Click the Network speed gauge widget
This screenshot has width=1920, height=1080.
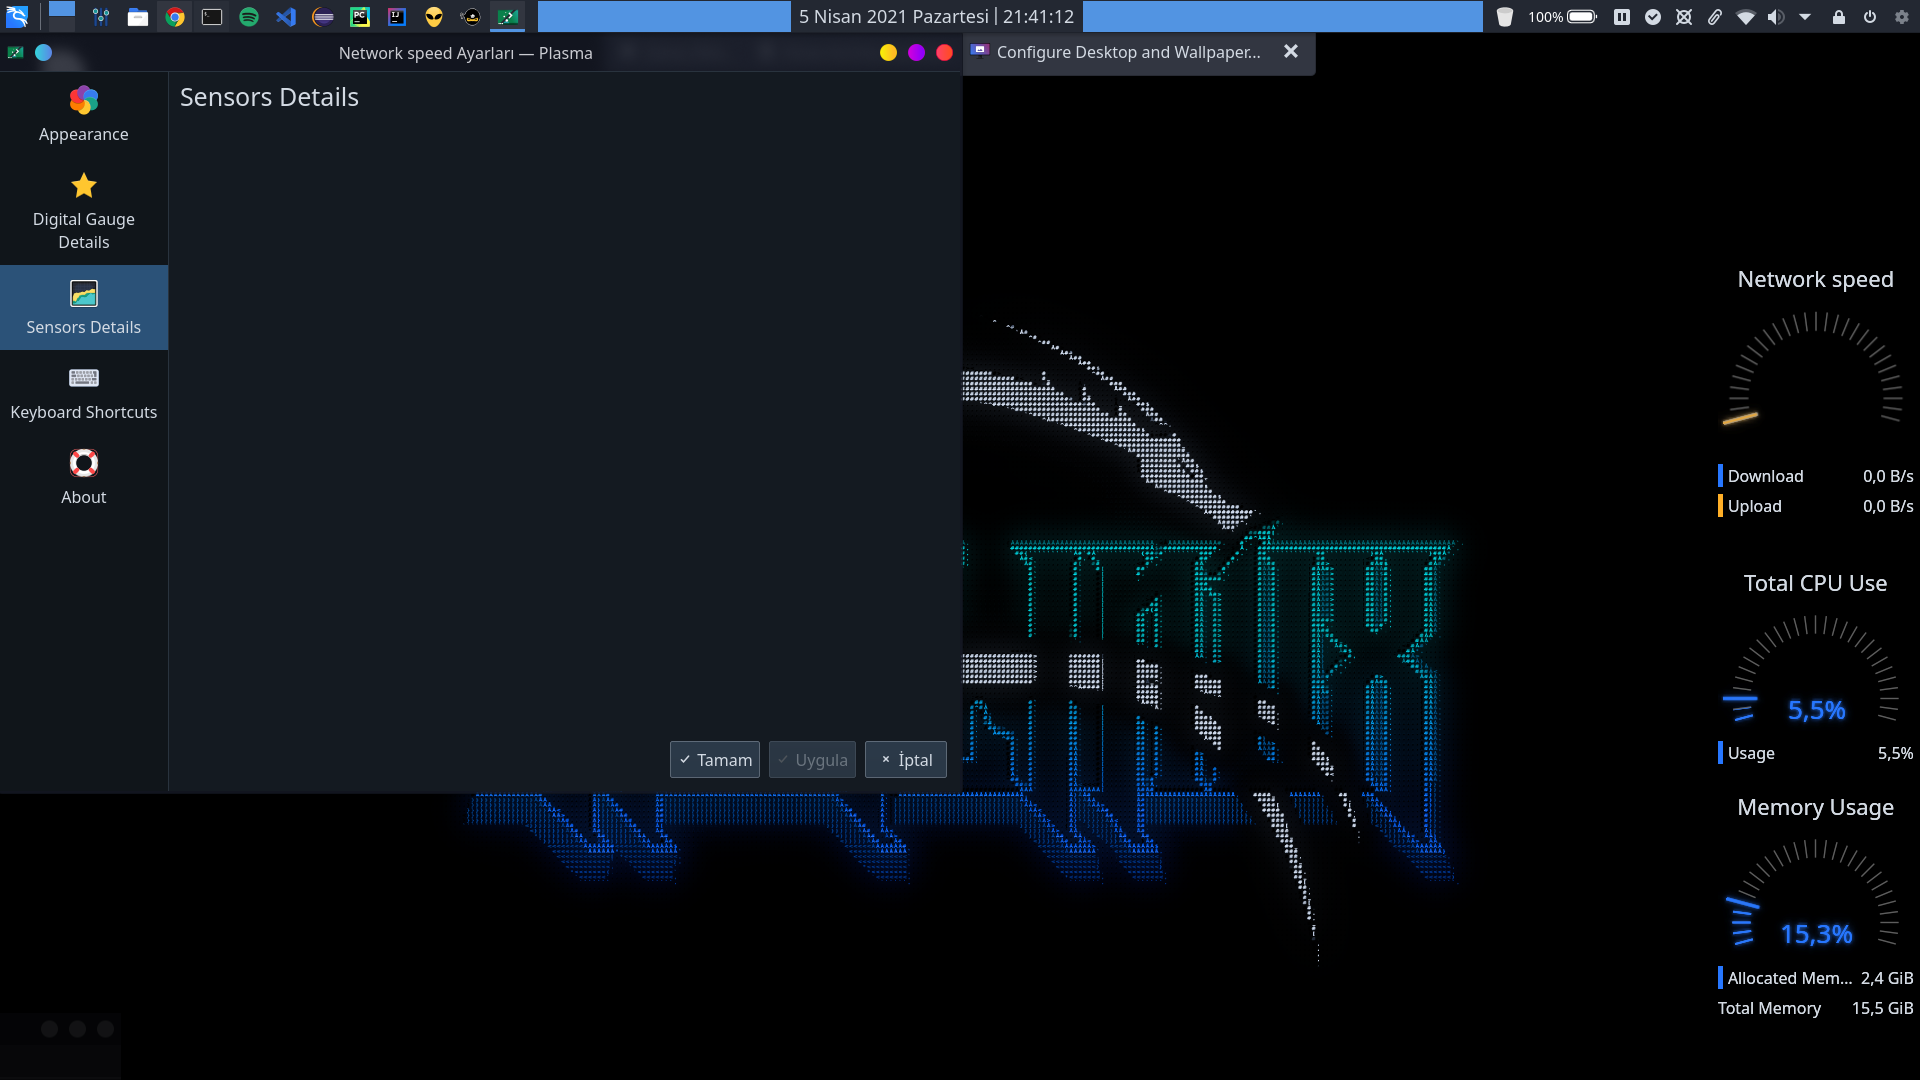coord(1814,380)
